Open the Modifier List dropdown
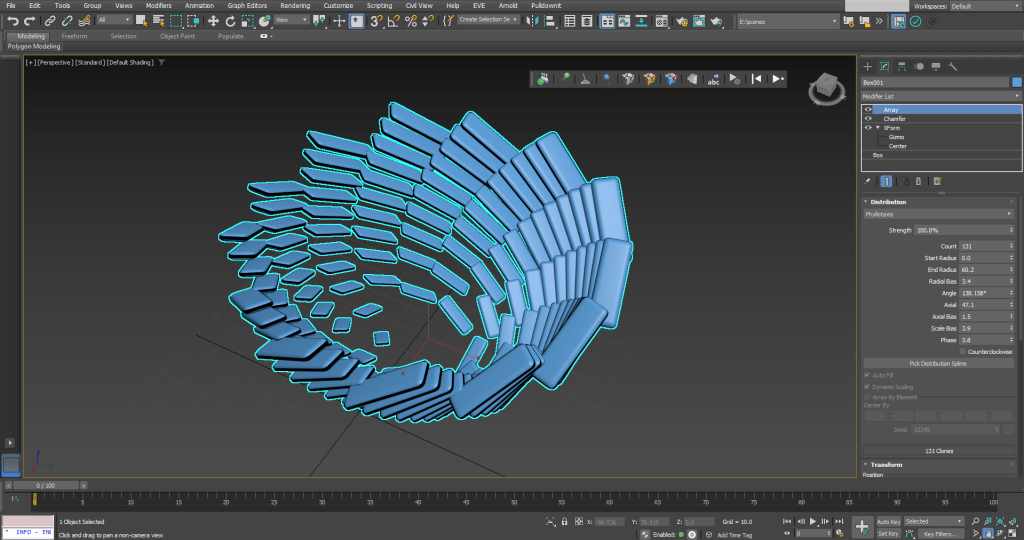1024x540 pixels. tap(941, 96)
